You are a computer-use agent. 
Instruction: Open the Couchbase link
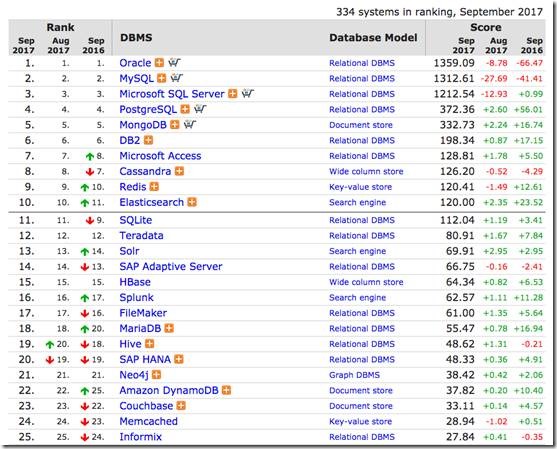click(146, 406)
